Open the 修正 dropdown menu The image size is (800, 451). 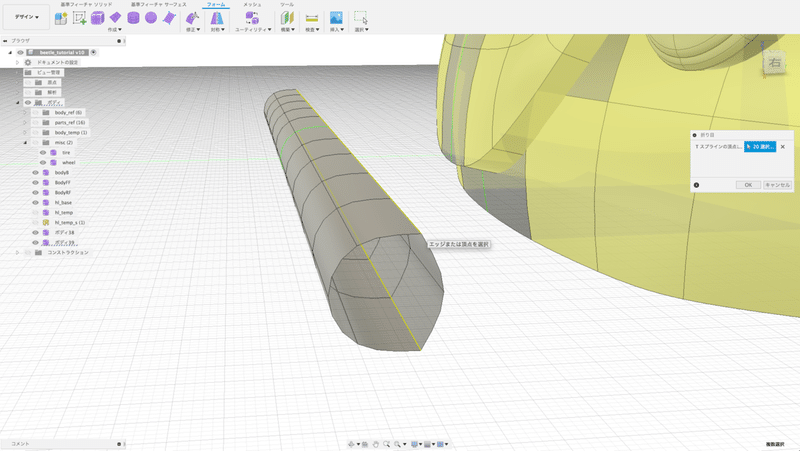[x=192, y=30]
